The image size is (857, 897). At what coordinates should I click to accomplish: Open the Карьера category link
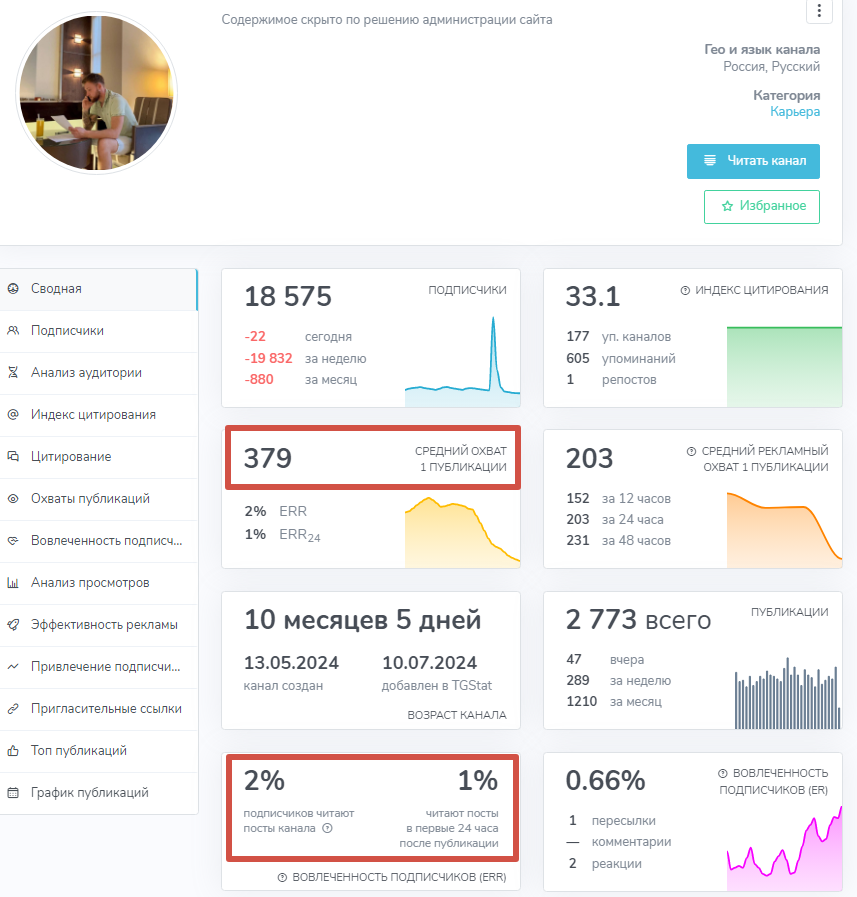click(x=795, y=112)
